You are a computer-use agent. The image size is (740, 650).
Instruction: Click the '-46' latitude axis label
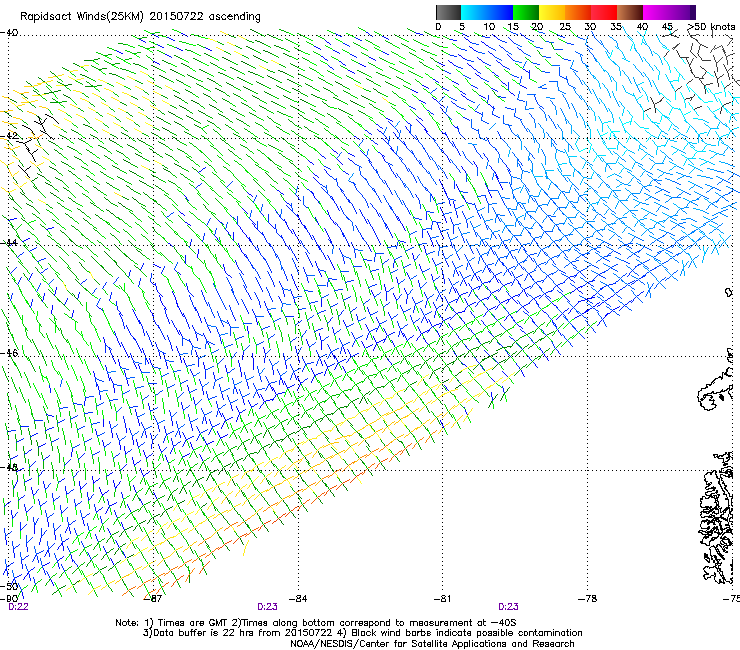9,353
